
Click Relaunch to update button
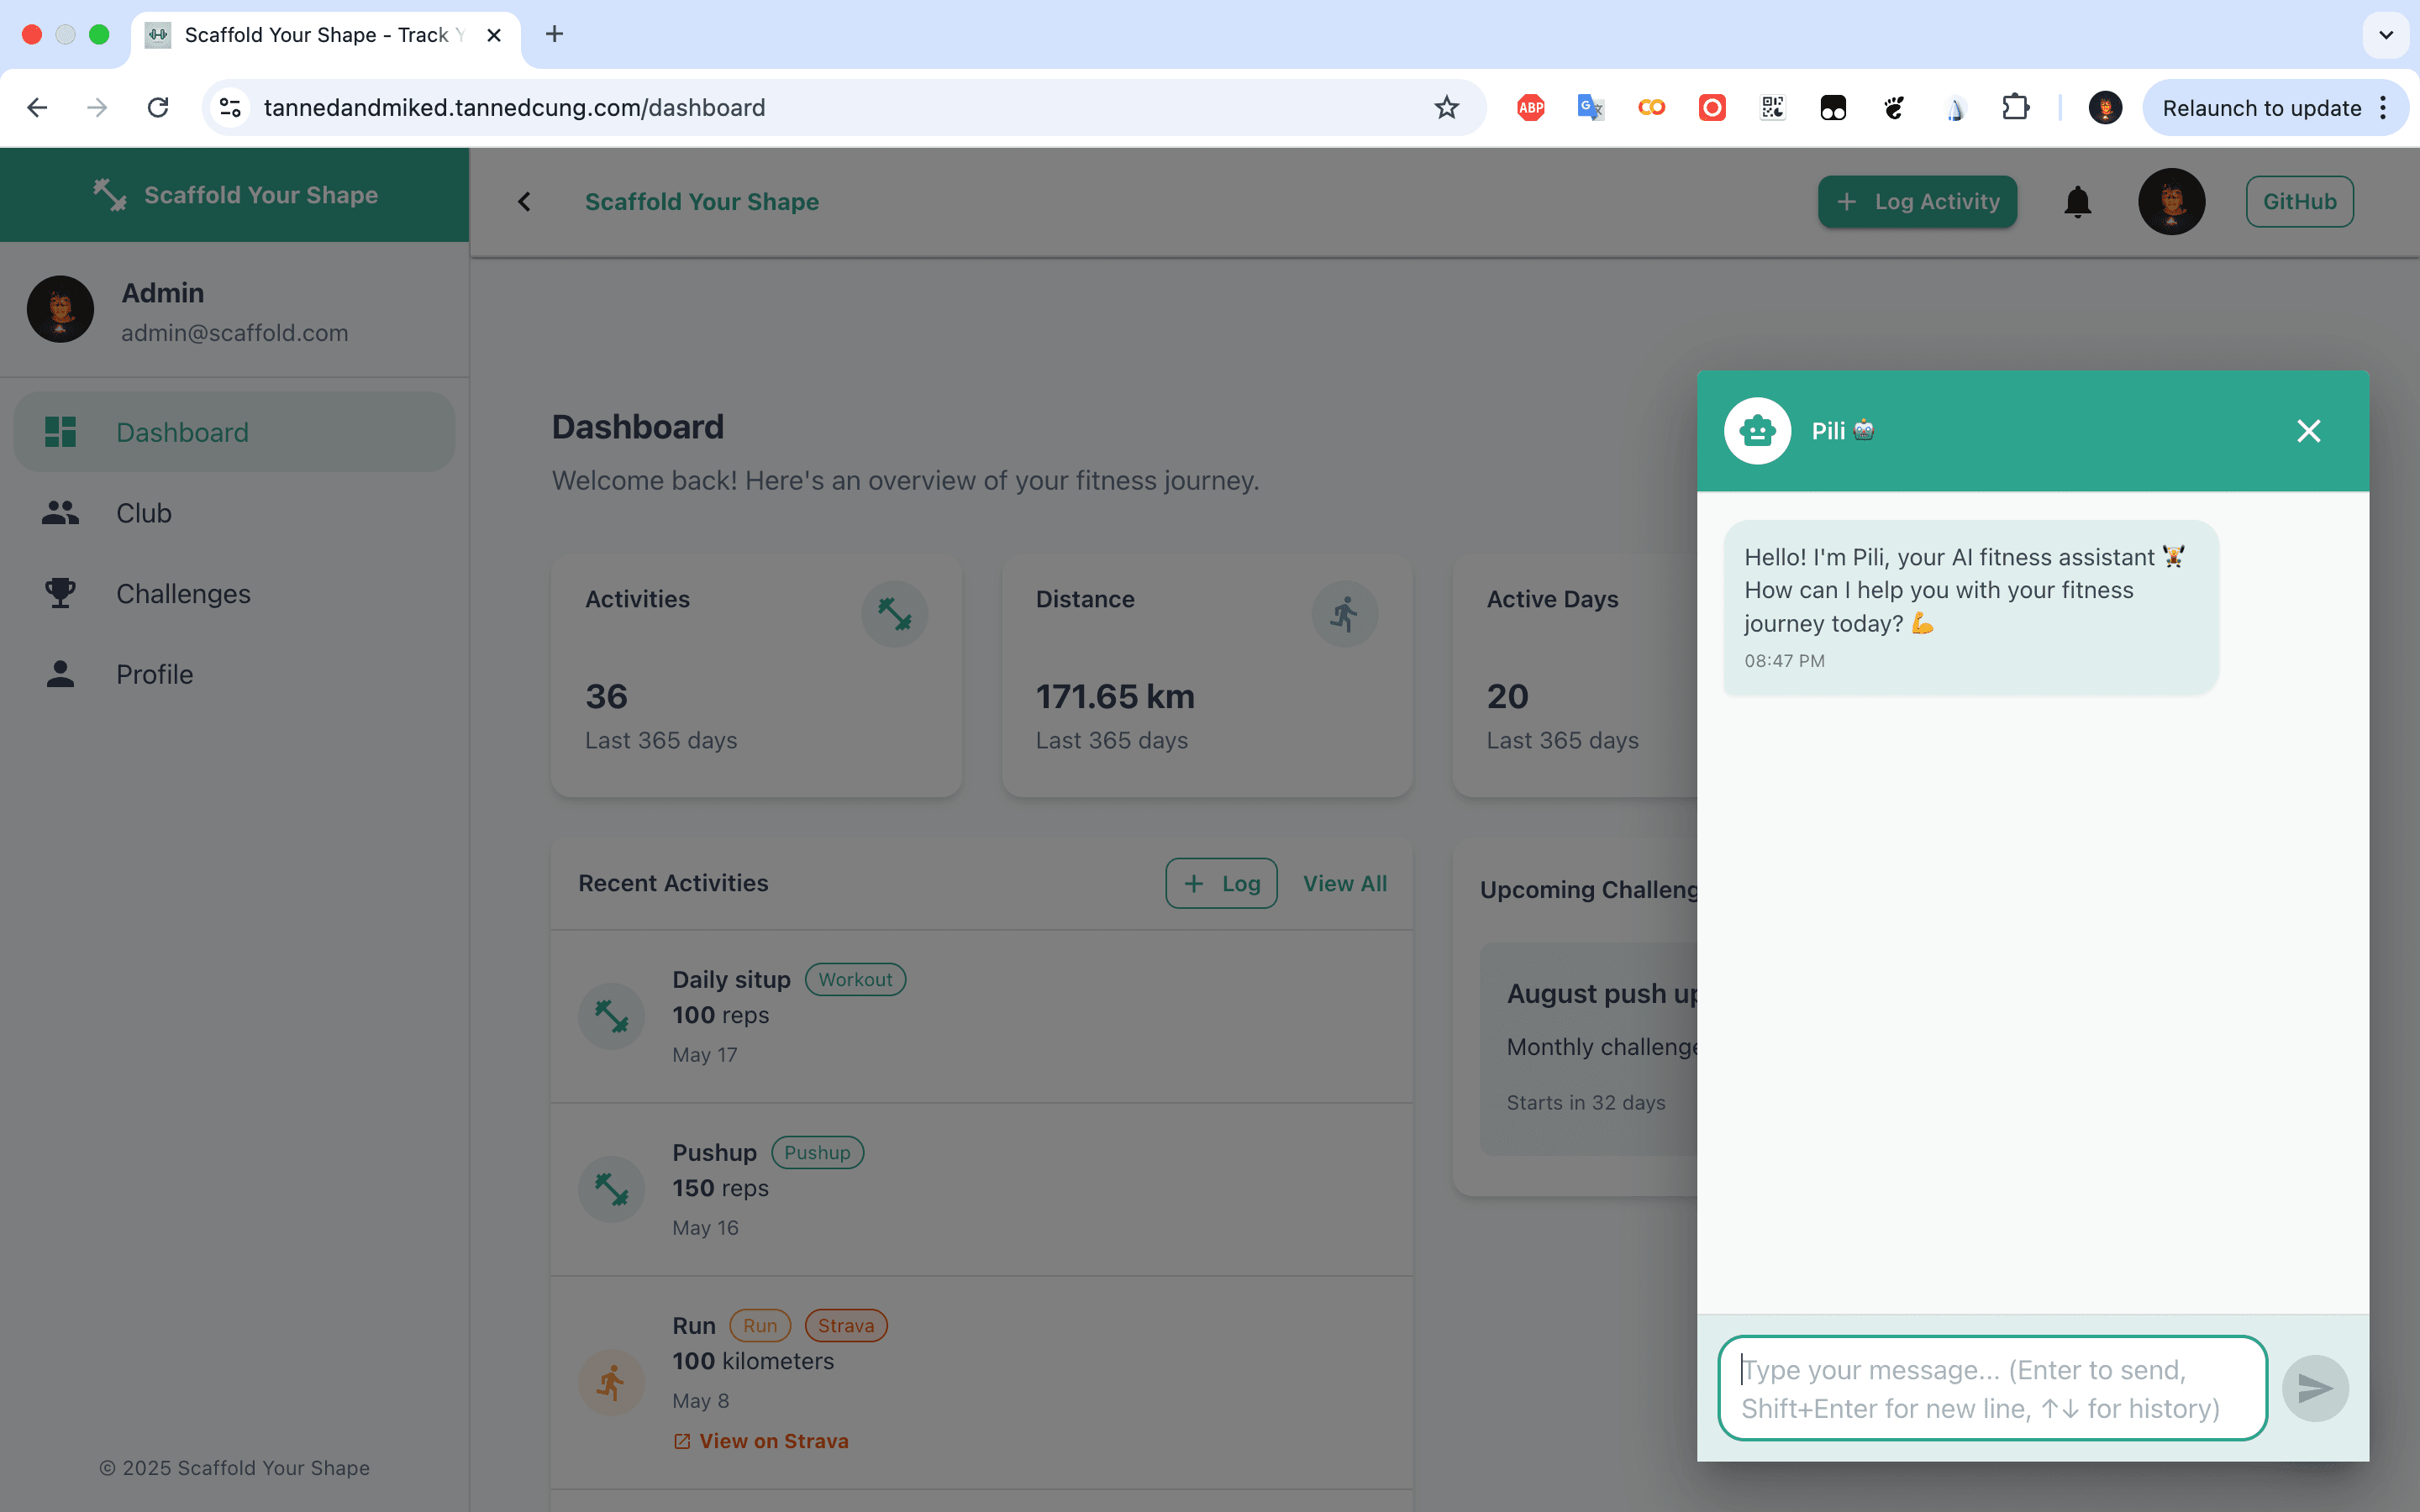[2261, 107]
